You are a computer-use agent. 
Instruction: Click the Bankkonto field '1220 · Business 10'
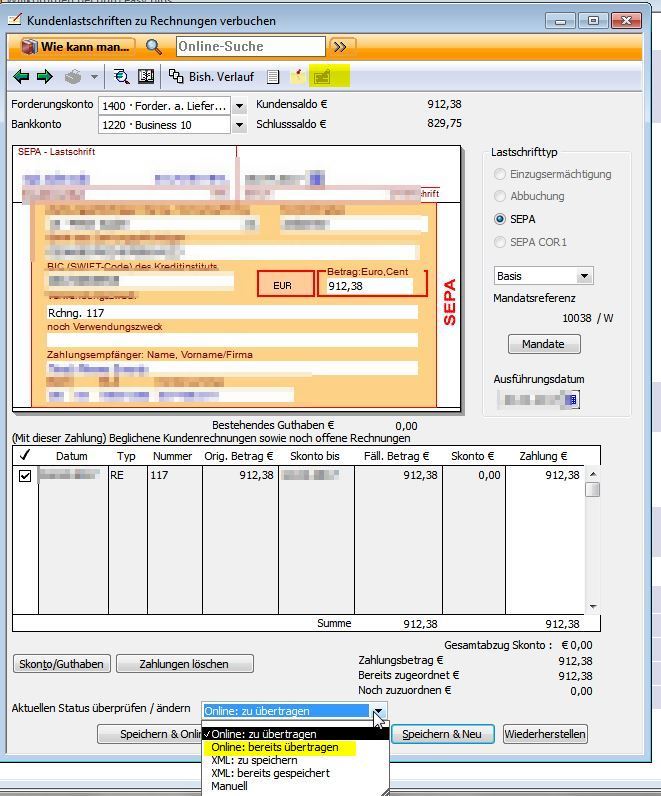point(164,125)
